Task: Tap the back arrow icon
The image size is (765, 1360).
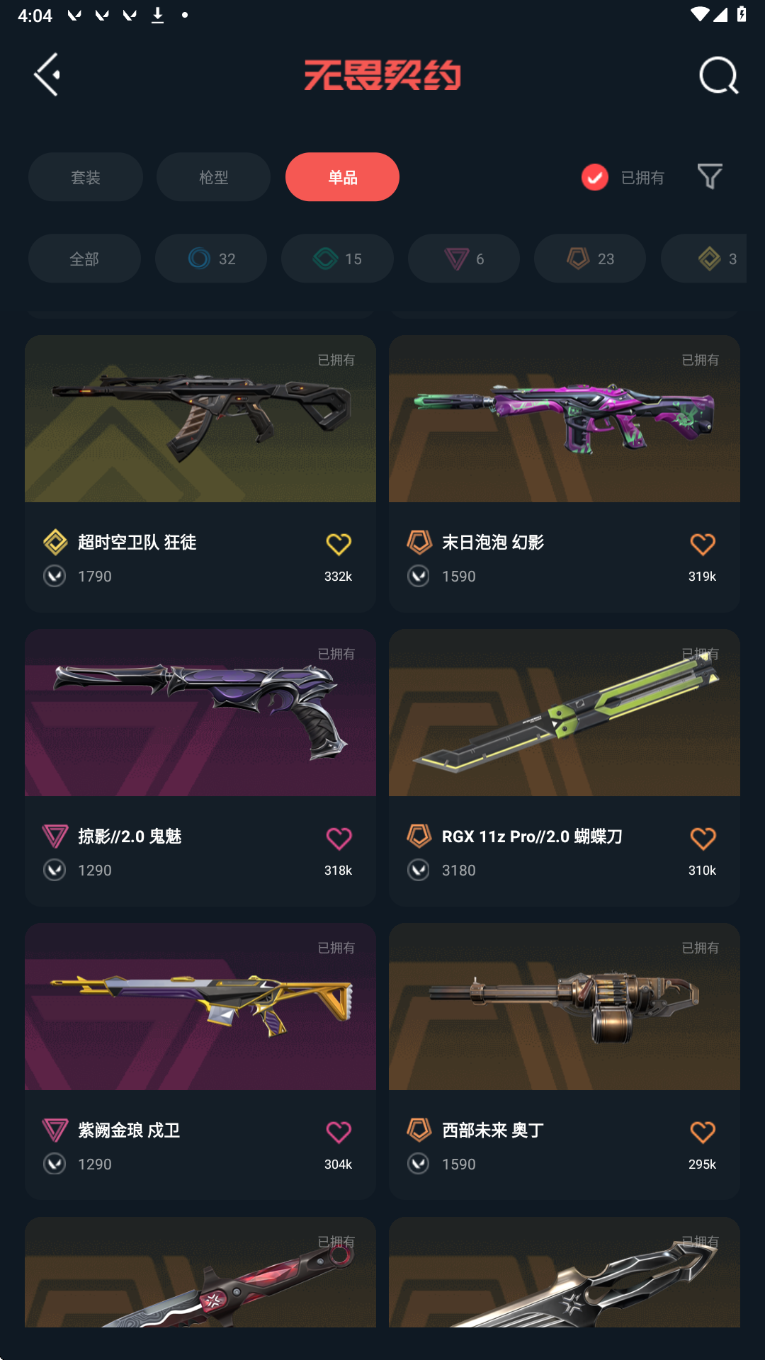Action: click(47, 75)
